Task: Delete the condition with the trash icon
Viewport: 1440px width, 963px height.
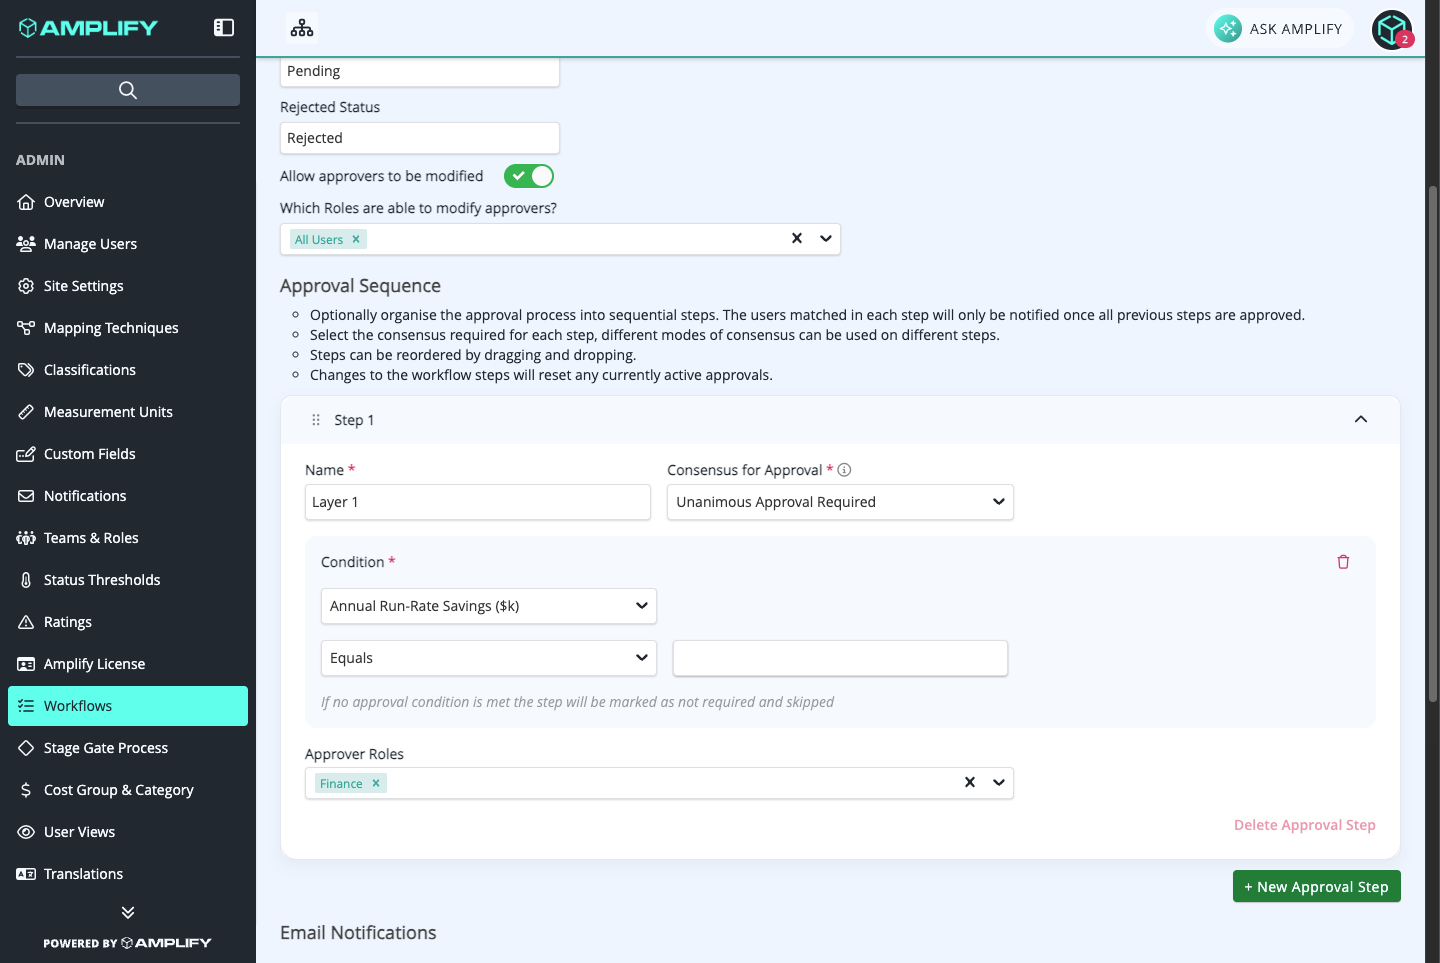Action: pyautogui.click(x=1343, y=562)
